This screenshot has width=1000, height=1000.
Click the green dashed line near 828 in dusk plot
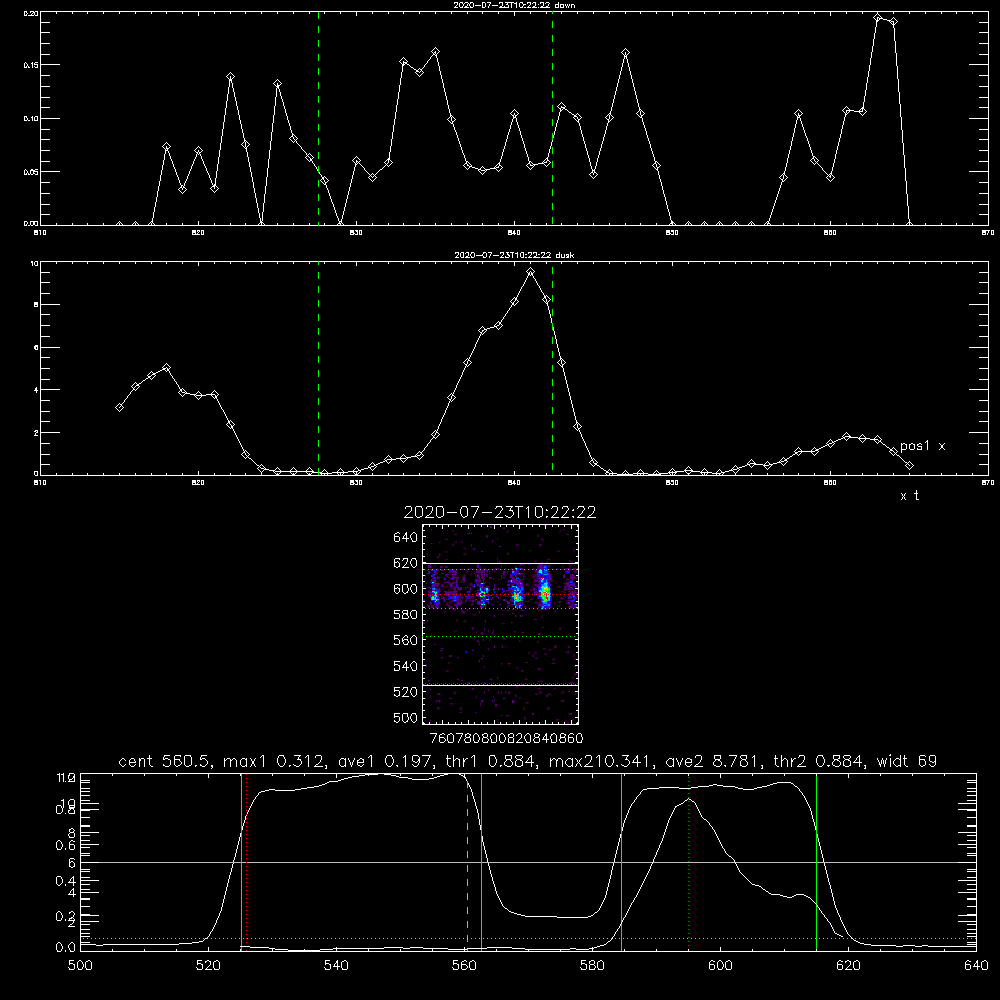point(318,368)
